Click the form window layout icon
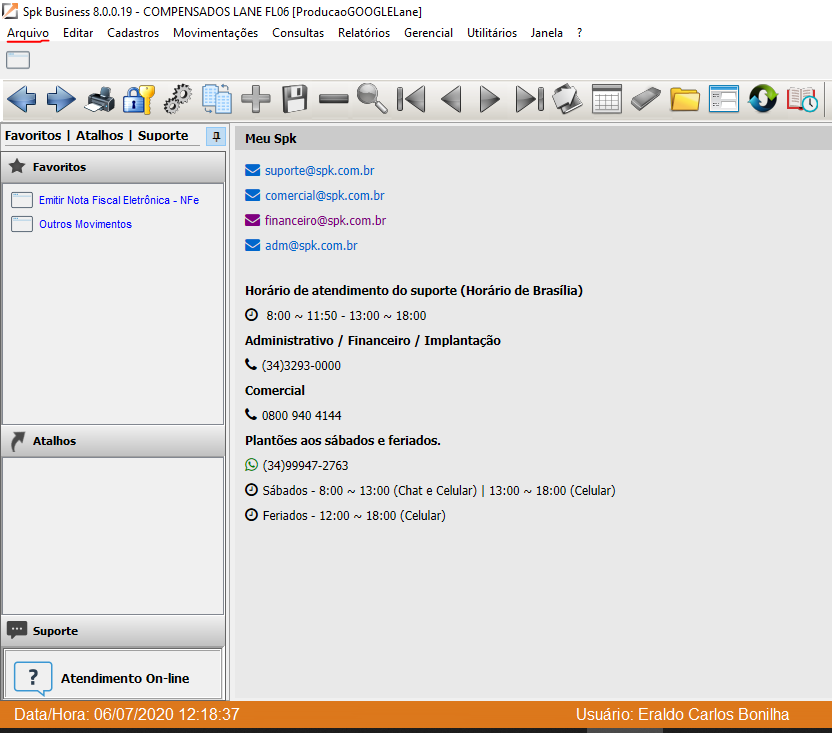 point(724,99)
